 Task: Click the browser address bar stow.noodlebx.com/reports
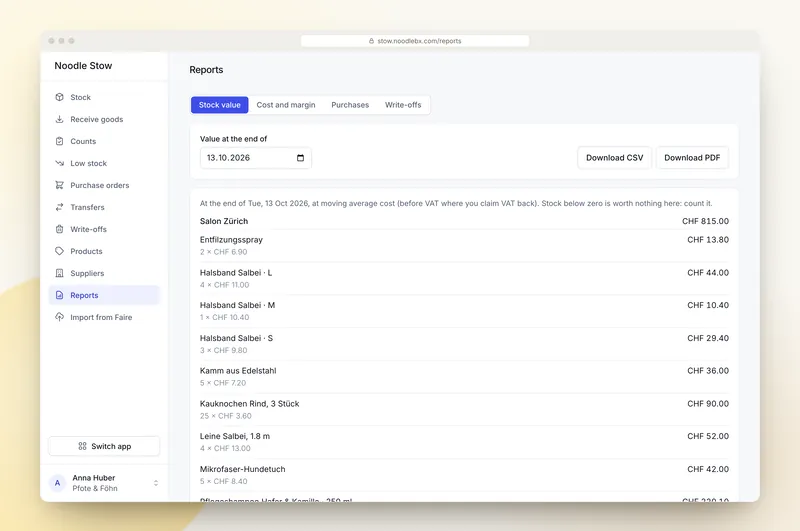click(x=415, y=41)
